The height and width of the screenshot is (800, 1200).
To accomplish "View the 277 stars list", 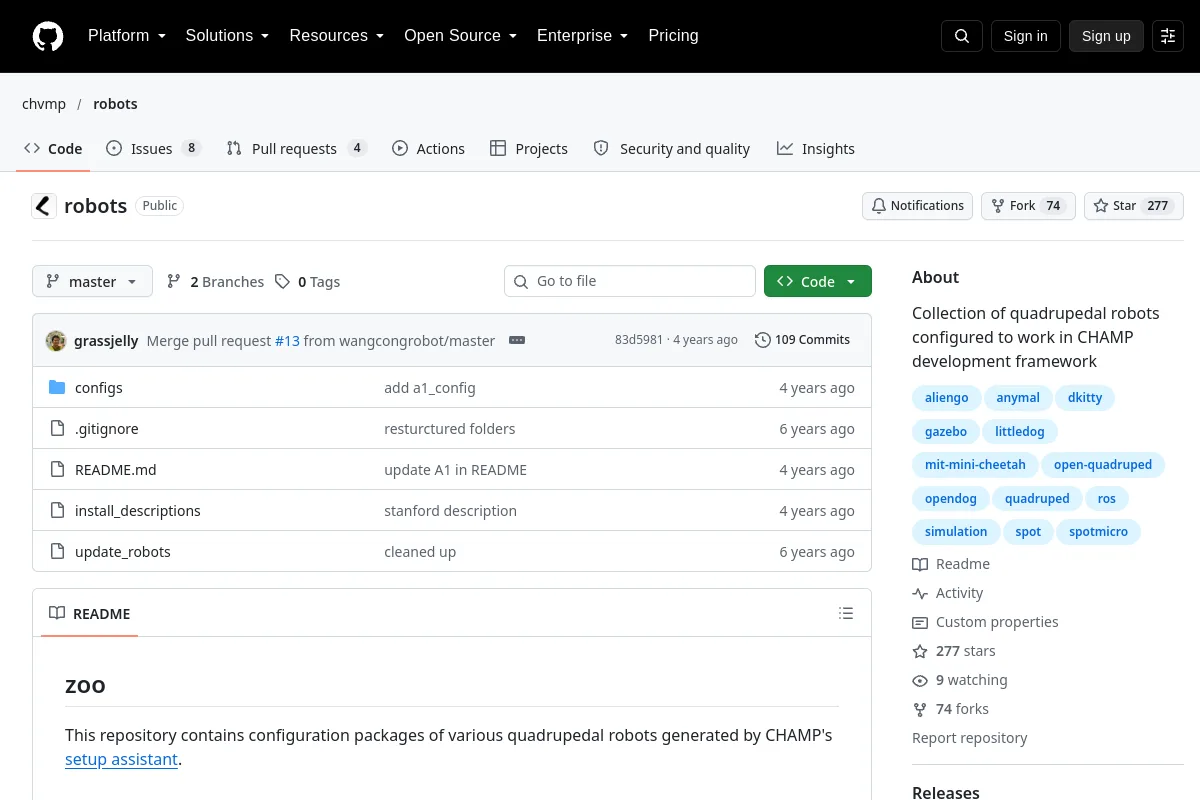I will (x=954, y=651).
